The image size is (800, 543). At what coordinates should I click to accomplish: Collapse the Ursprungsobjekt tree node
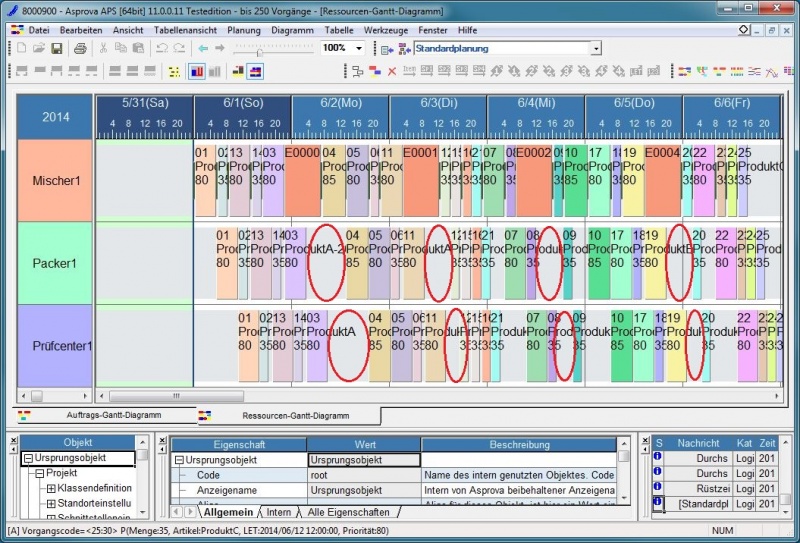28,460
